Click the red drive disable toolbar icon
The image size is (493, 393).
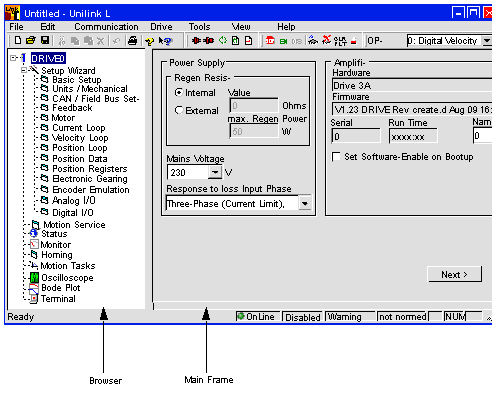270,41
